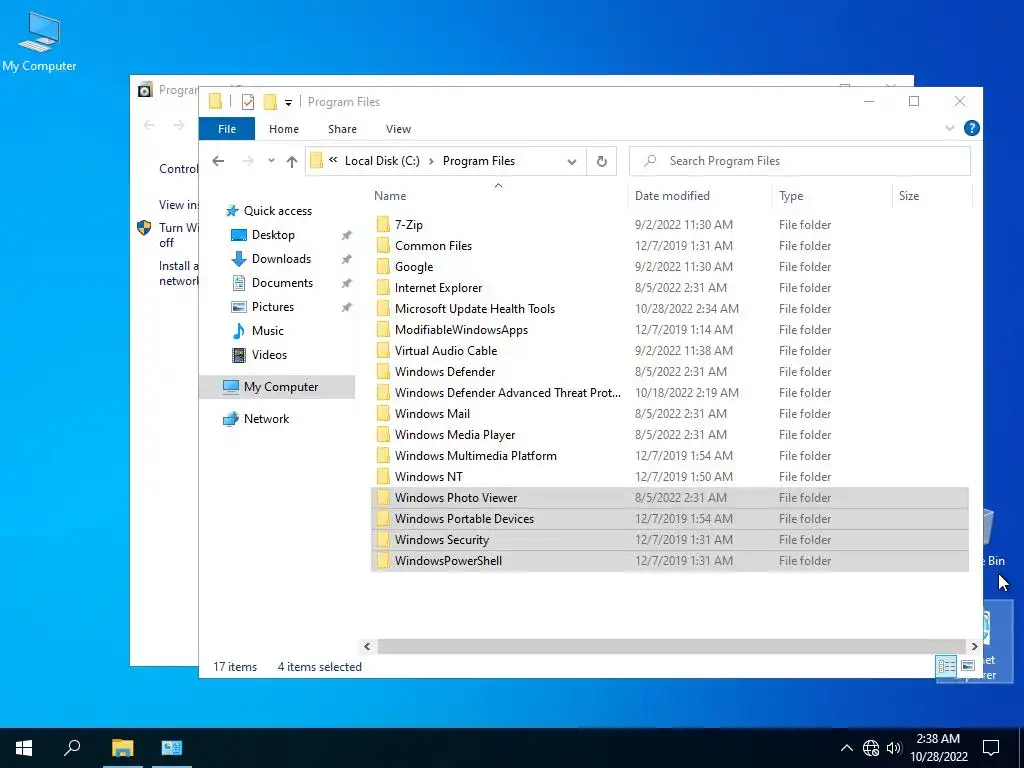Screen dimensions: 1024x768
Task: Open the volume speaker tray icon
Action: (x=894, y=748)
